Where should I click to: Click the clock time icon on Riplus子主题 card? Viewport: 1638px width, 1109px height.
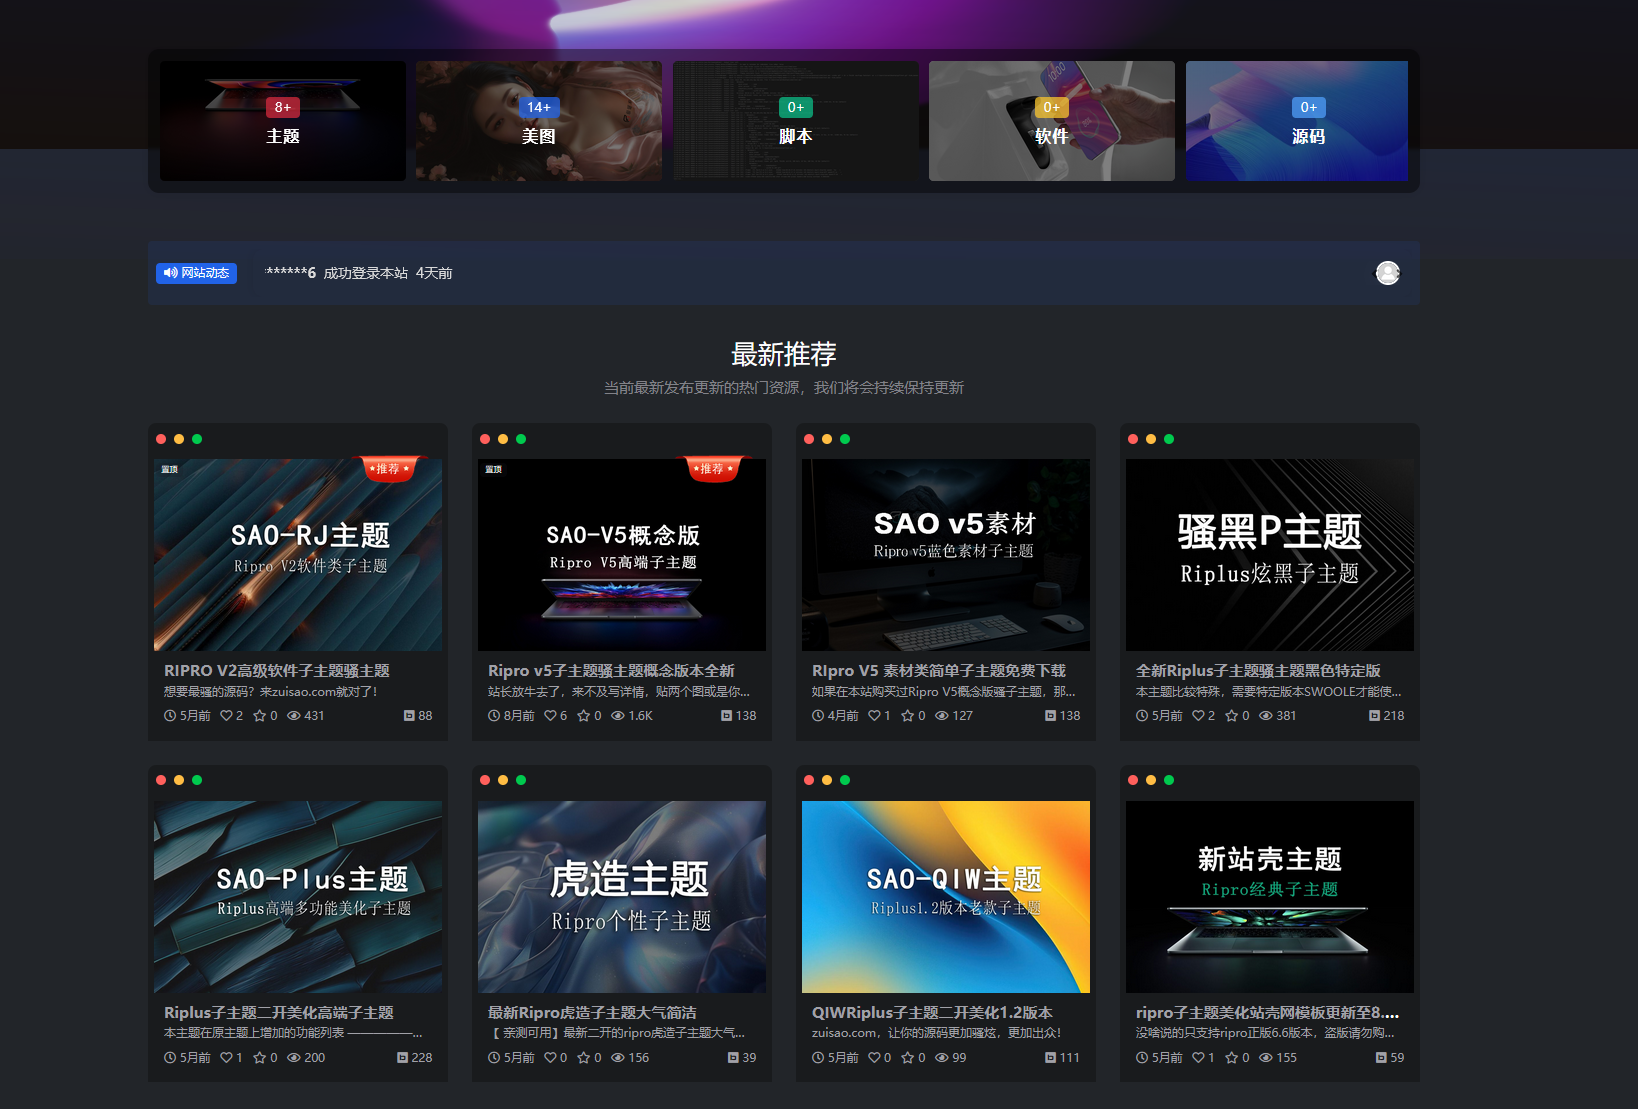[x=170, y=1058]
